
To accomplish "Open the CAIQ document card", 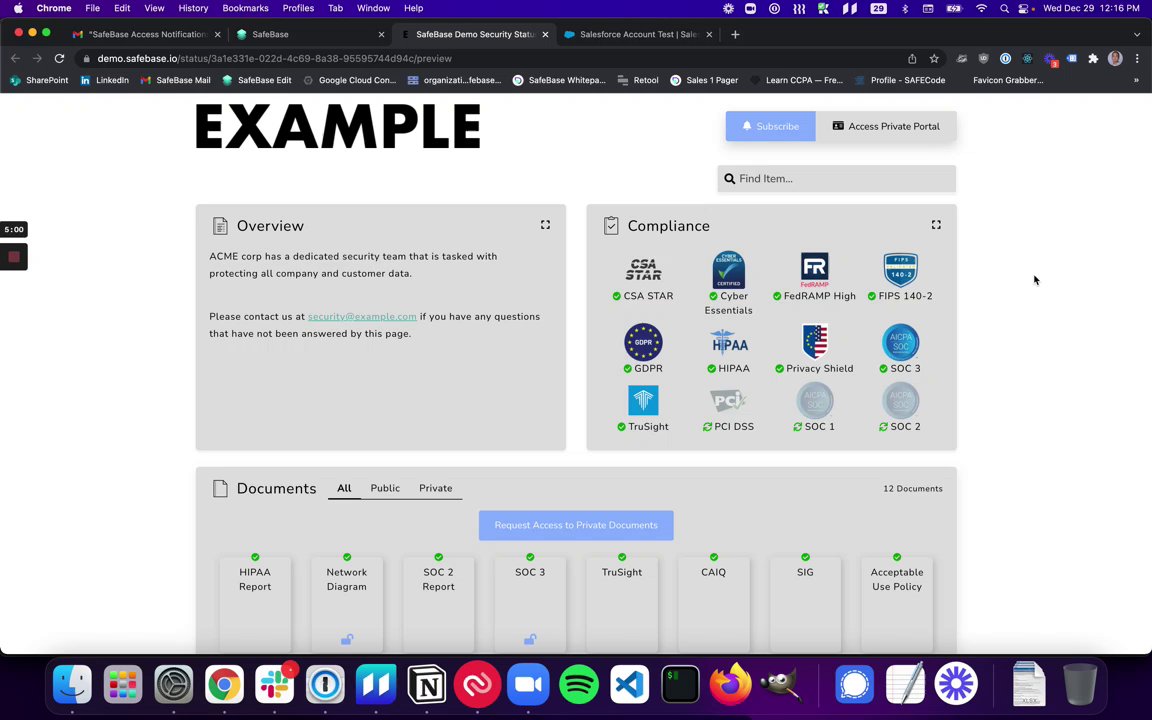I will (713, 604).
